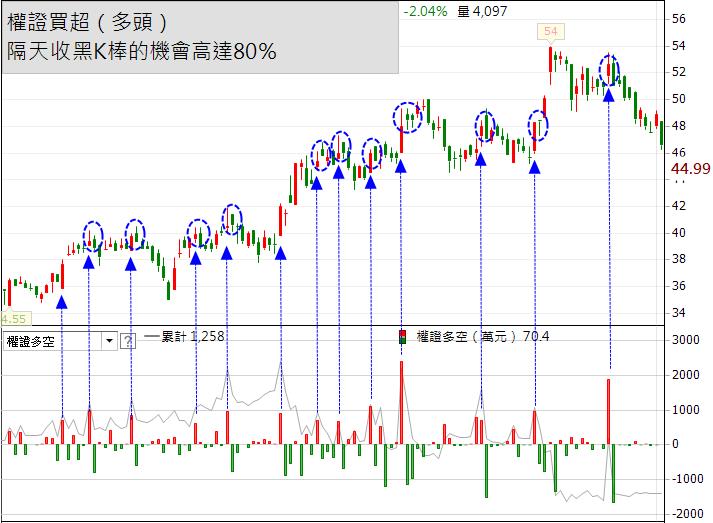
Task: Click the 44.99 current price label
Action: click(x=690, y=169)
